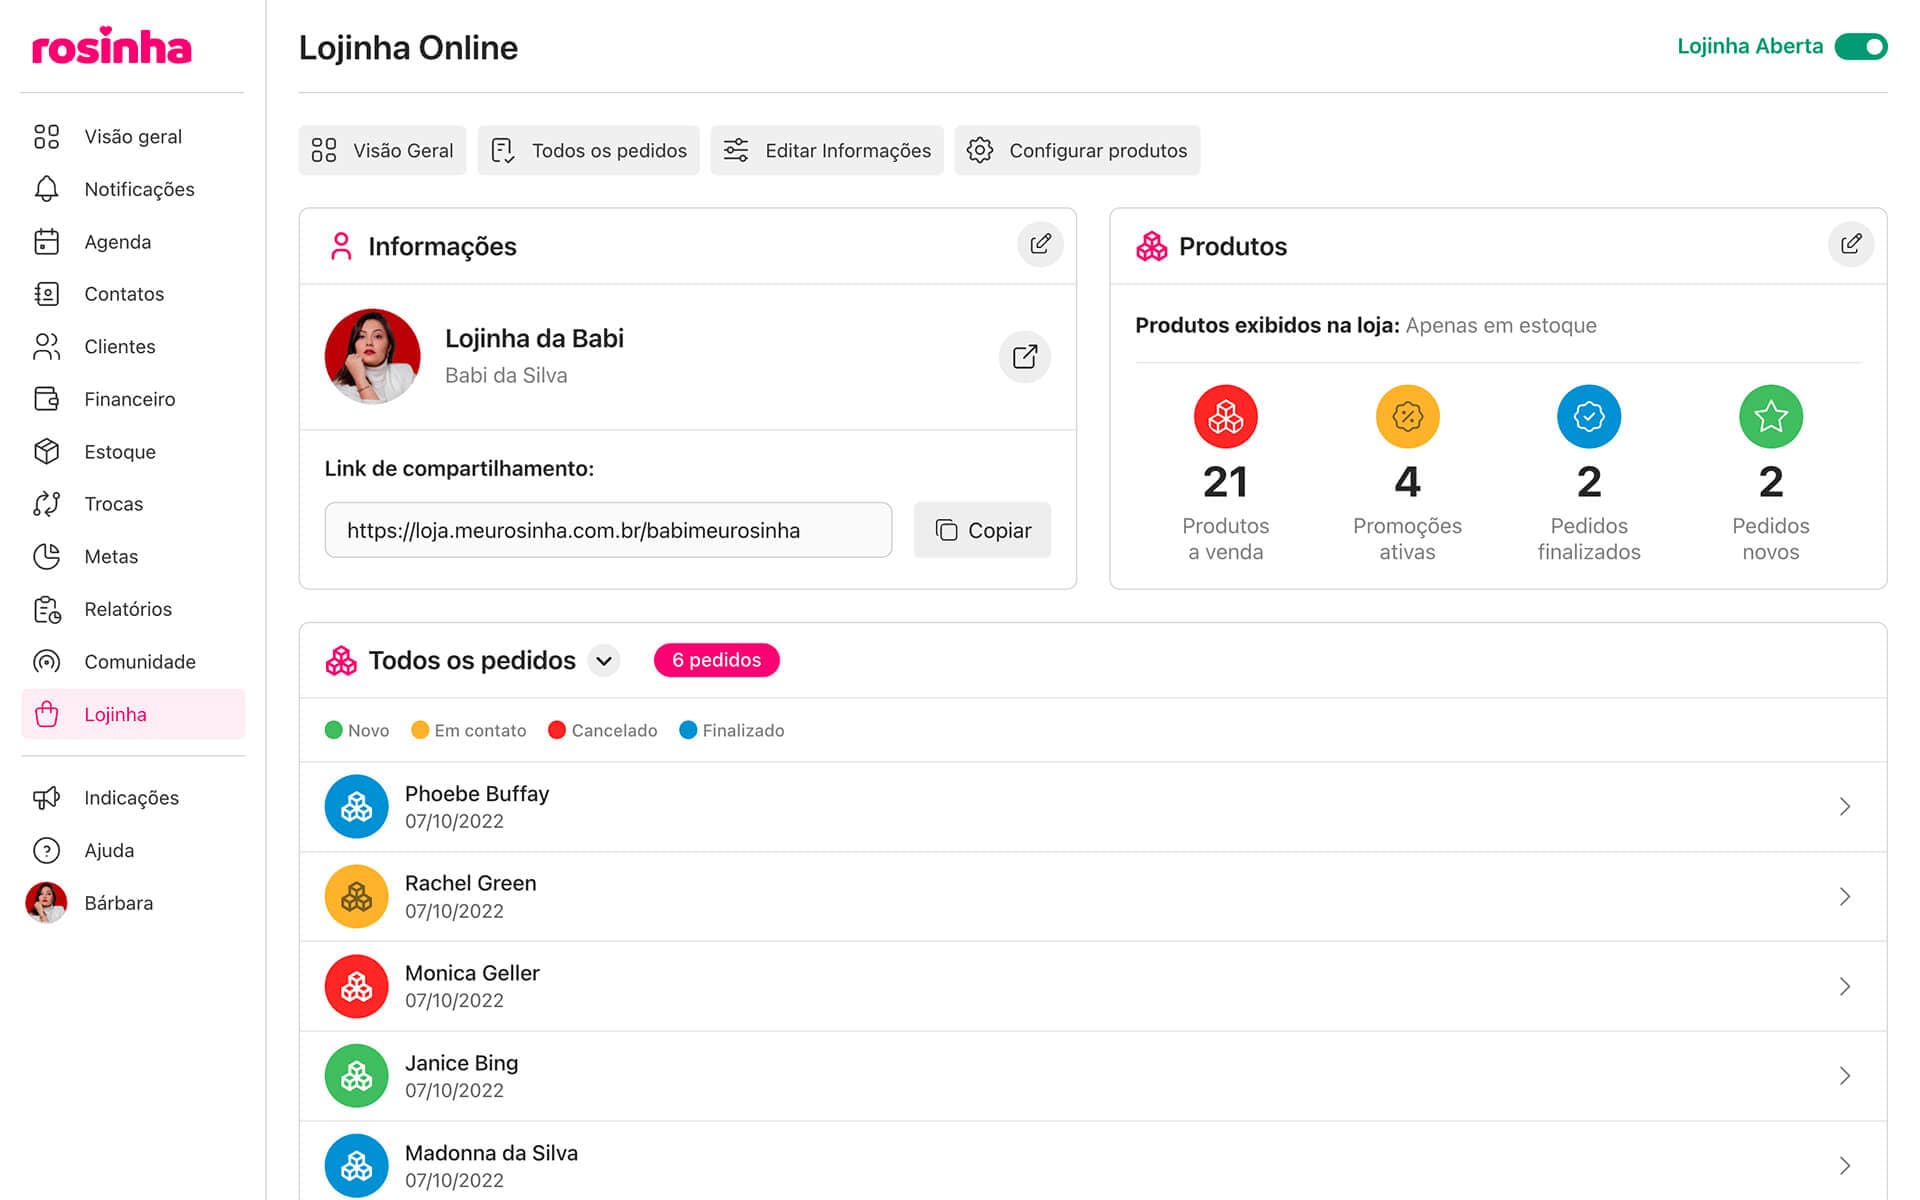The height and width of the screenshot is (1200, 1920).
Task: Filter orders by green Novo status
Action: 357,730
